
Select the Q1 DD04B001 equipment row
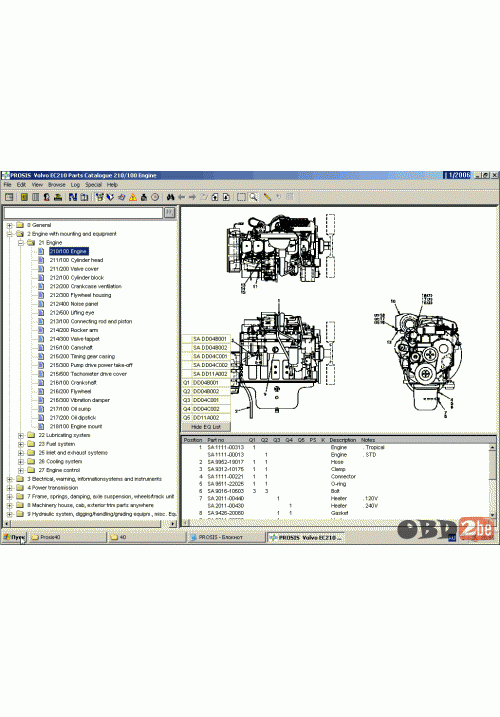(206, 383)
